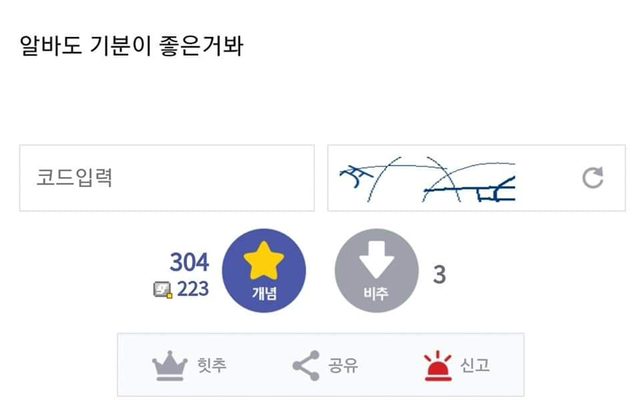Click the red siren report icon
This screenshot has width=640, height=418.
tap(438, 365)
